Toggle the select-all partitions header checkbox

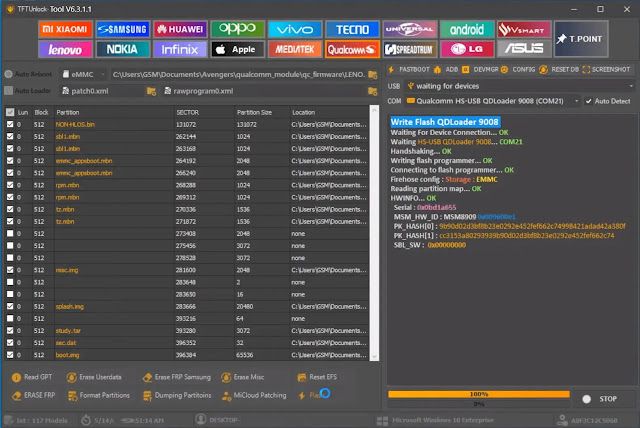click(x=10, y=112)
